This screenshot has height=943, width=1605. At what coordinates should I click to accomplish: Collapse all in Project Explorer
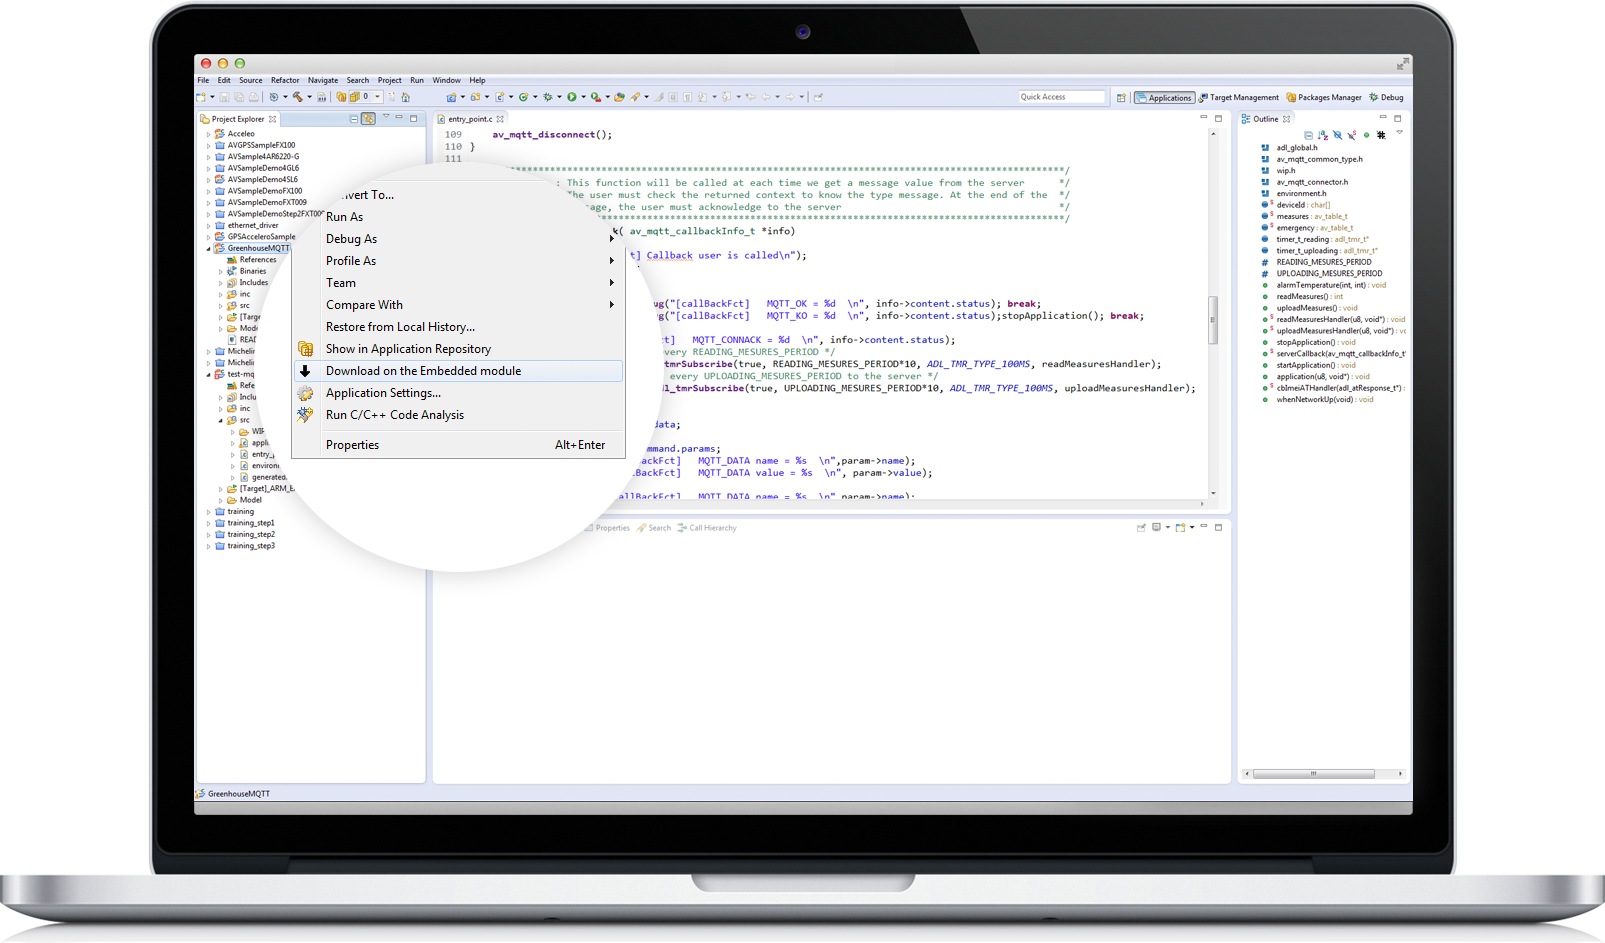[x=353, y=119]
